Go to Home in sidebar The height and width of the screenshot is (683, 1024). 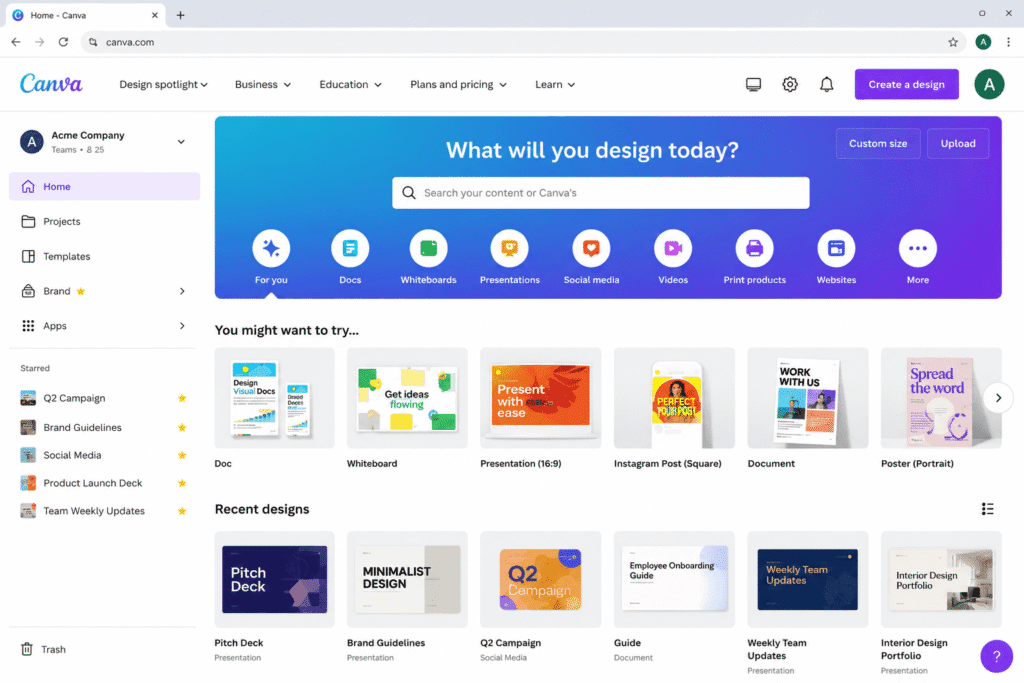104,186
